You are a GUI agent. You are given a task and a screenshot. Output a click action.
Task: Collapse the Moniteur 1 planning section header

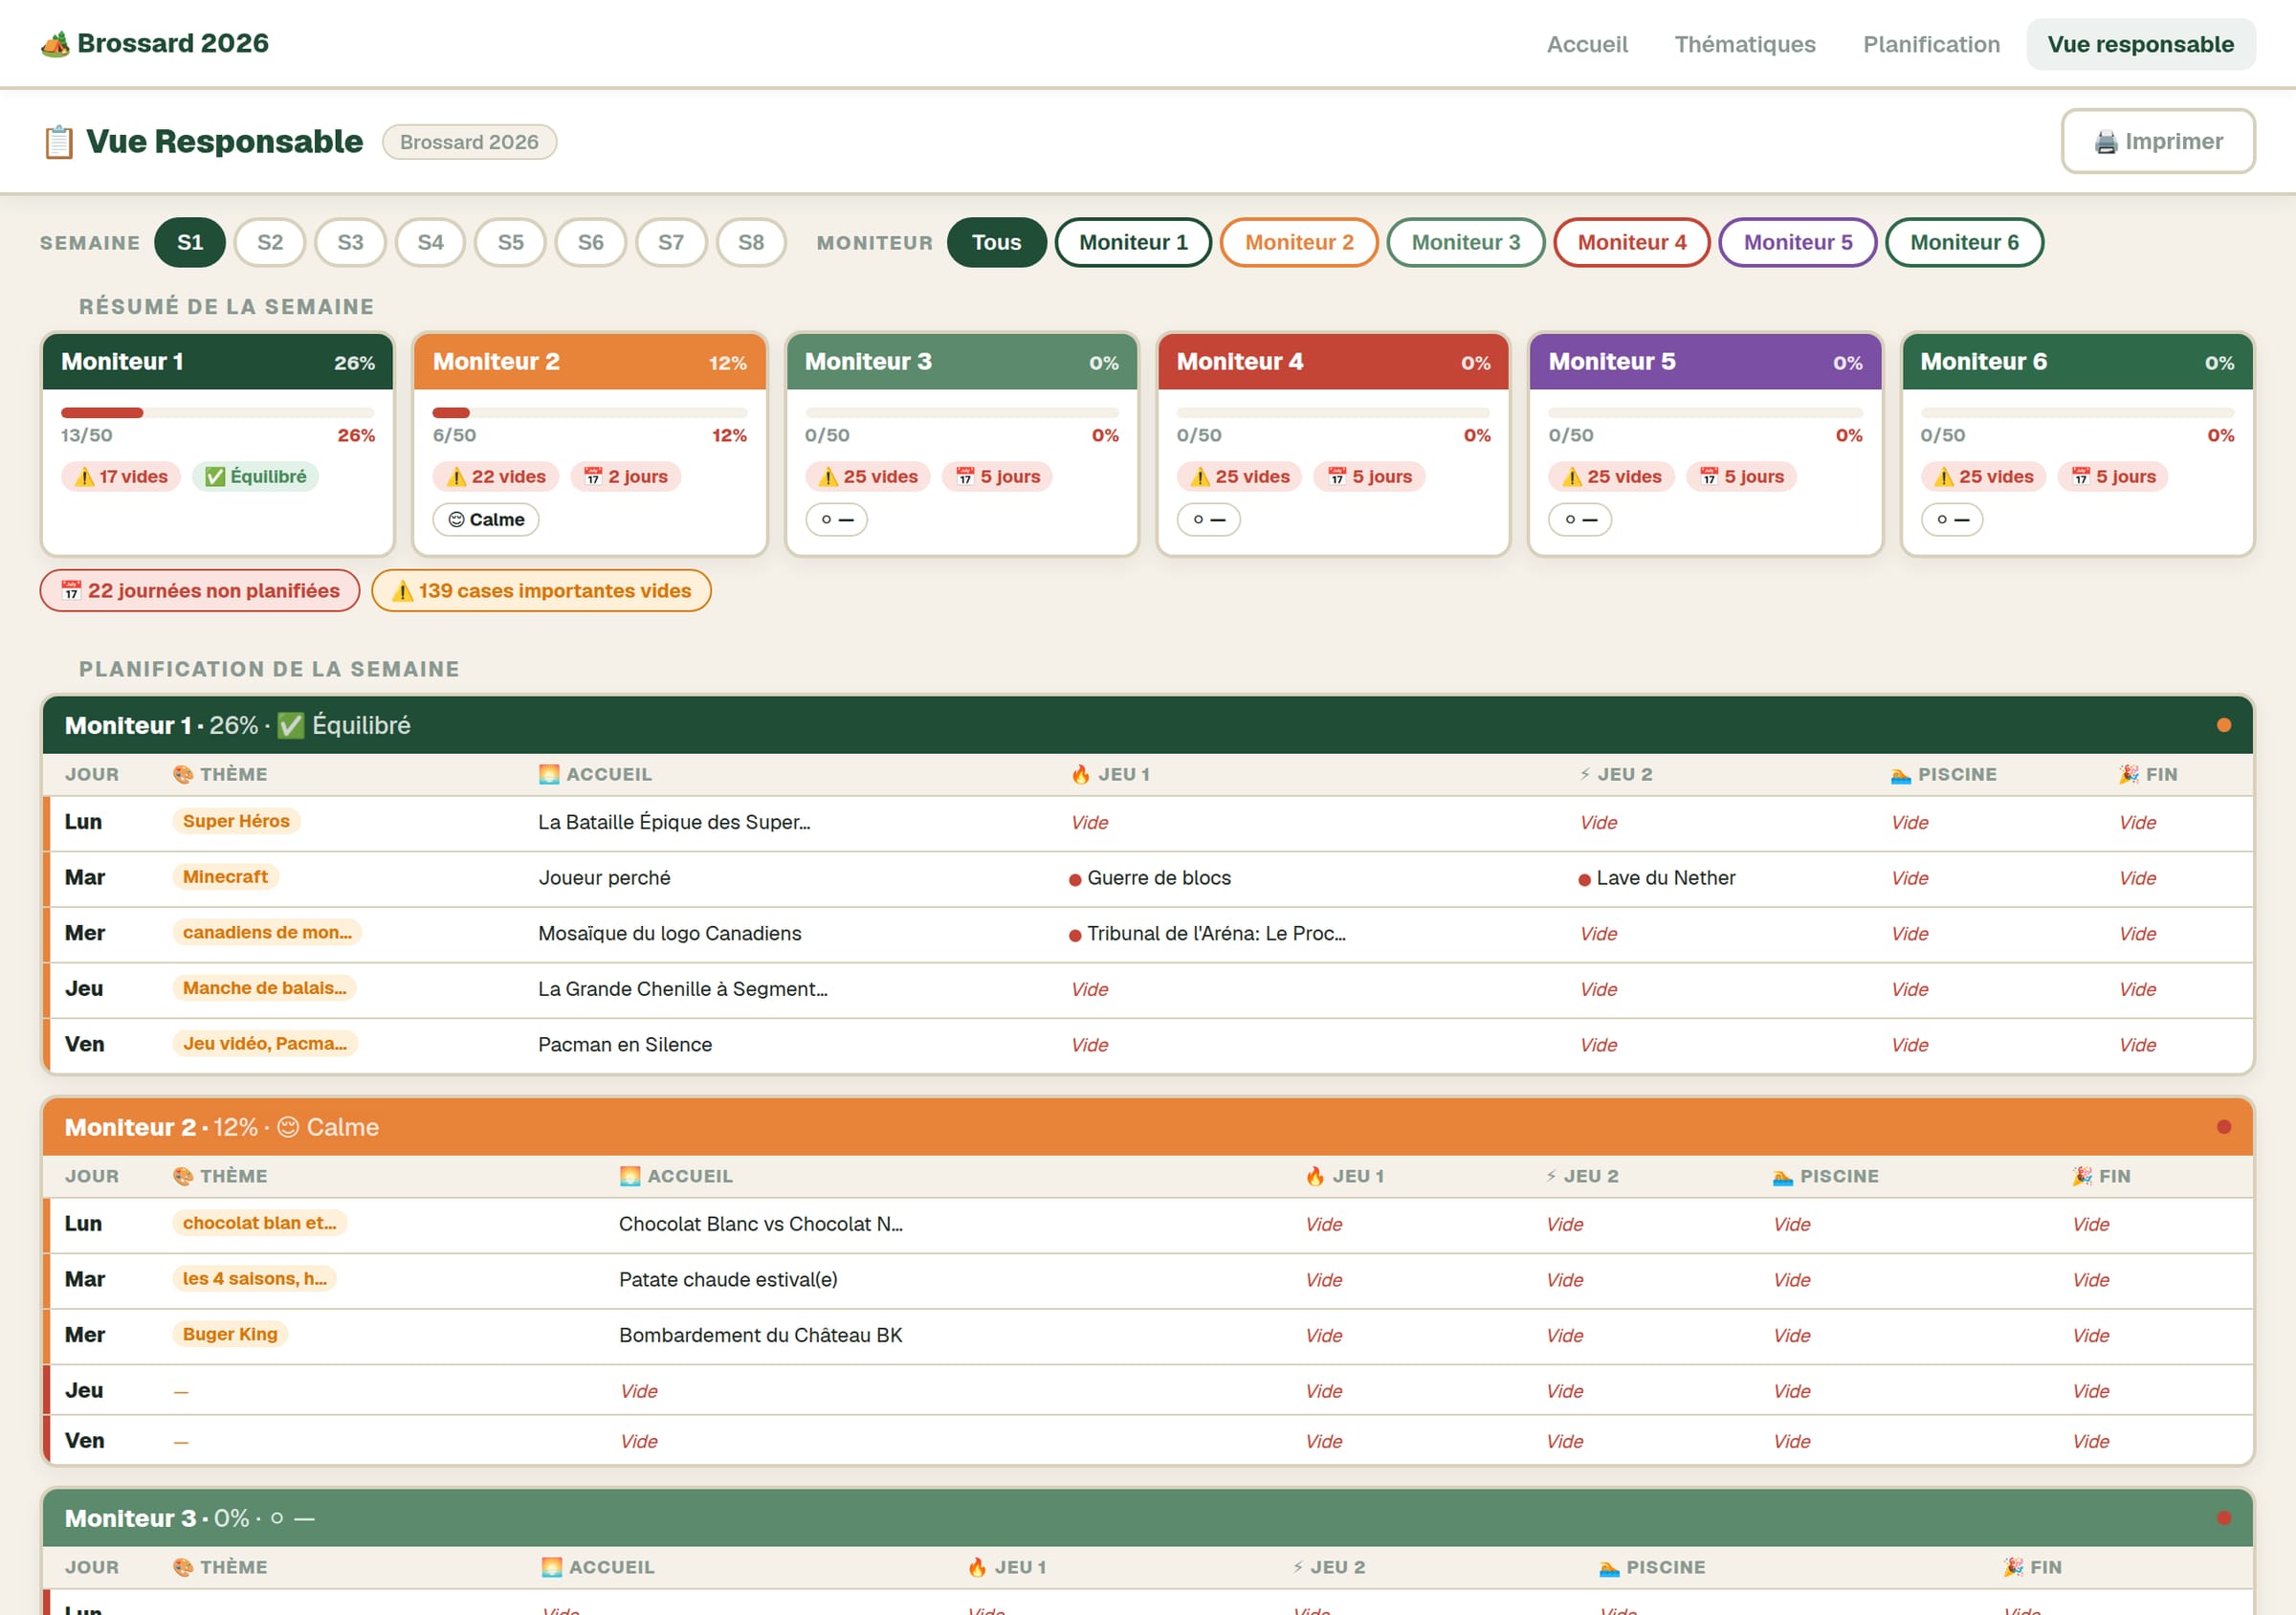[1147, 725]
